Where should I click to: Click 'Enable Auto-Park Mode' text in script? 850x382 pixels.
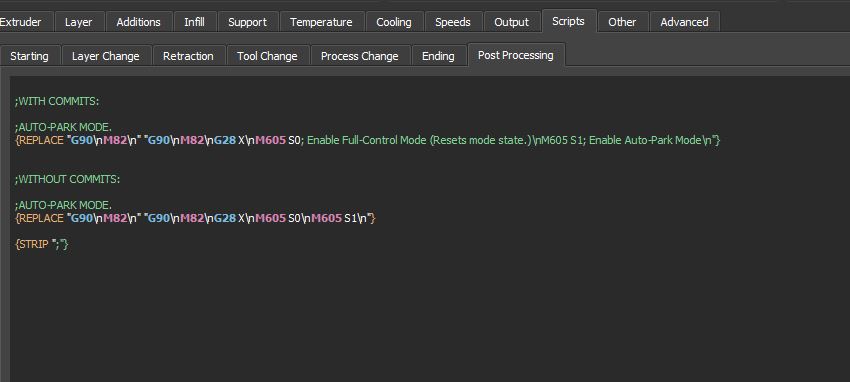click(645, 140)
